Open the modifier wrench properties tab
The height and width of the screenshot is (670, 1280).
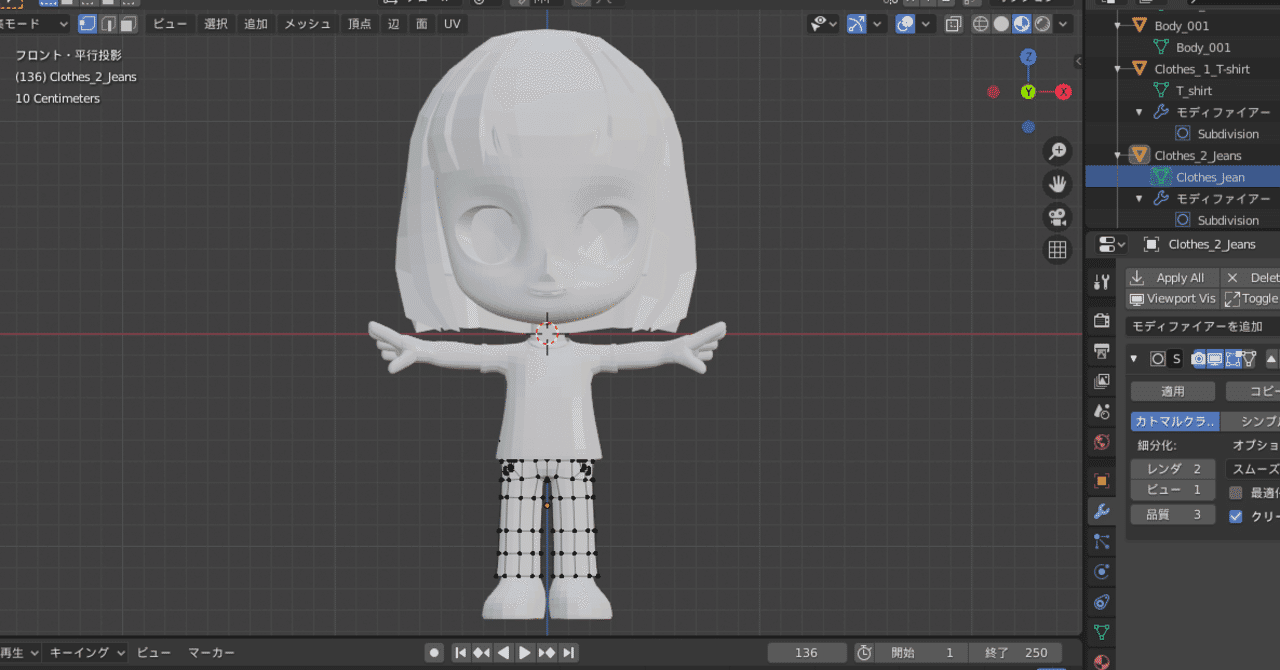1101,511
